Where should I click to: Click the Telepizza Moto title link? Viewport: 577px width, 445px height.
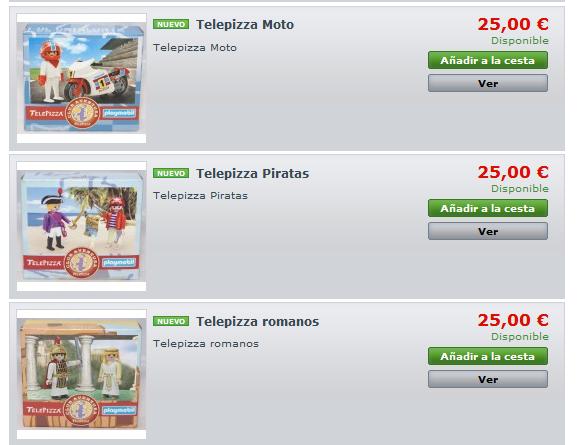pos(245,25)
